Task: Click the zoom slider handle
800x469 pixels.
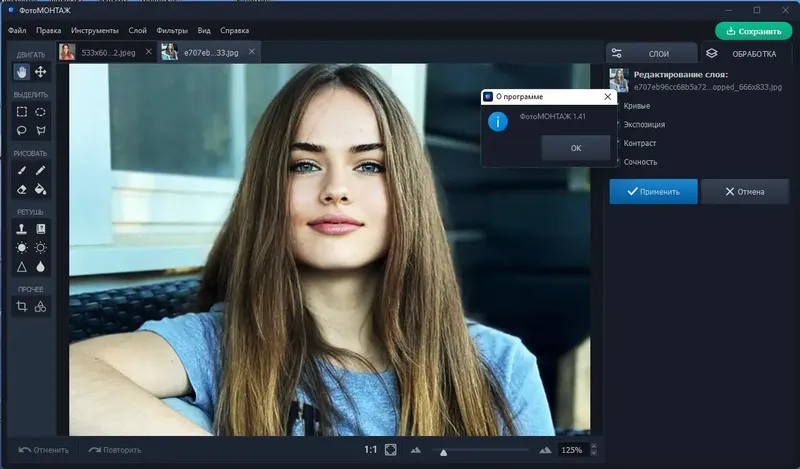Action: click(443, 451)
